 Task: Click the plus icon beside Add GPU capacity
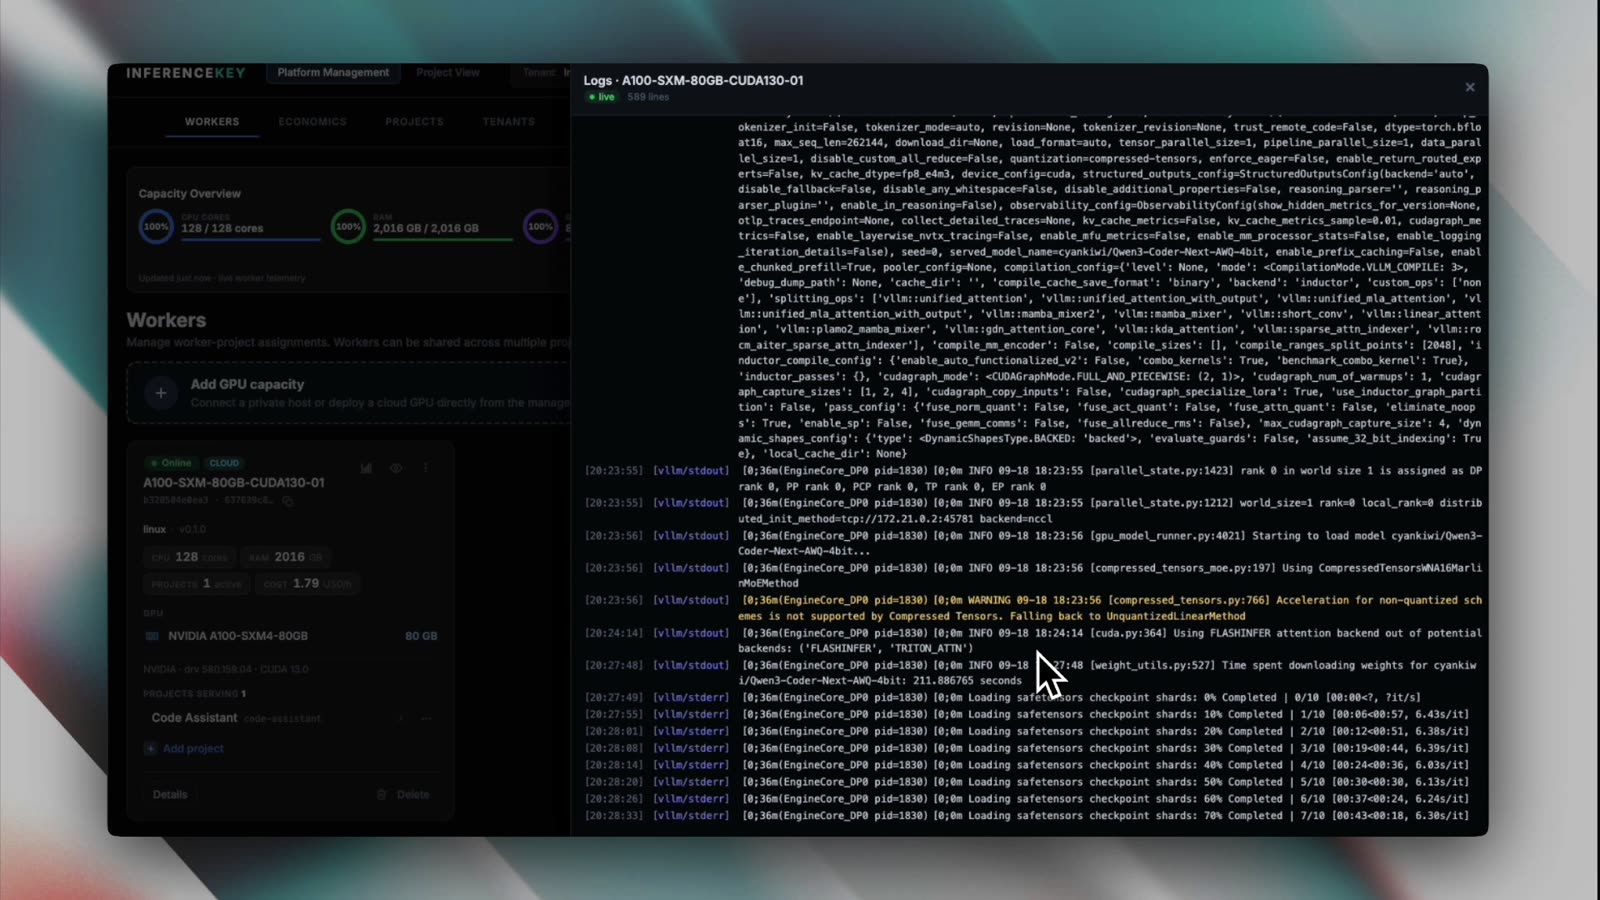coord(161,393)
